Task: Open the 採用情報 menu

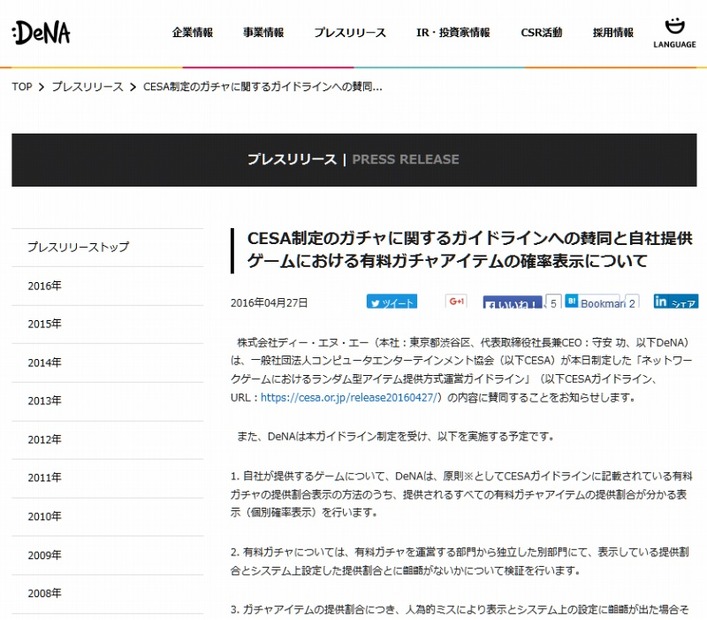Action: point(612,33)
